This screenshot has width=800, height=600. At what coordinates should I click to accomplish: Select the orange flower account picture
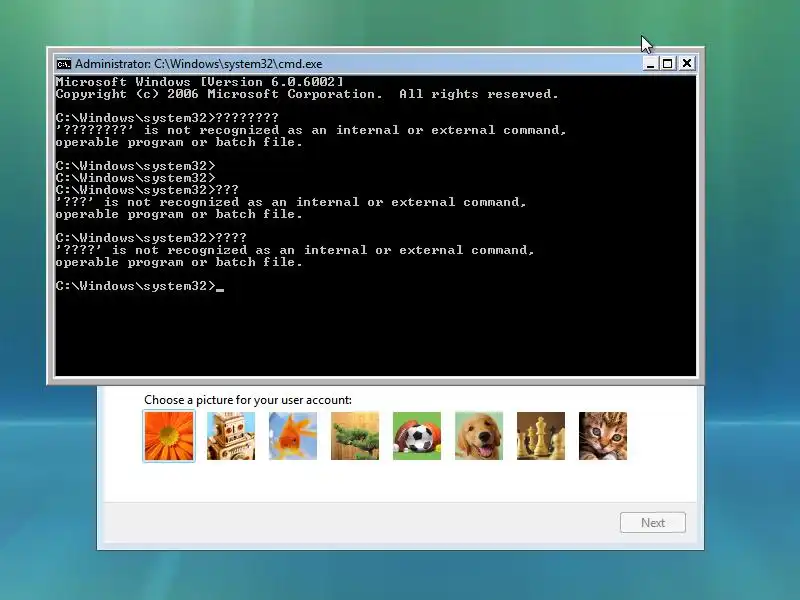coord(169,436)
